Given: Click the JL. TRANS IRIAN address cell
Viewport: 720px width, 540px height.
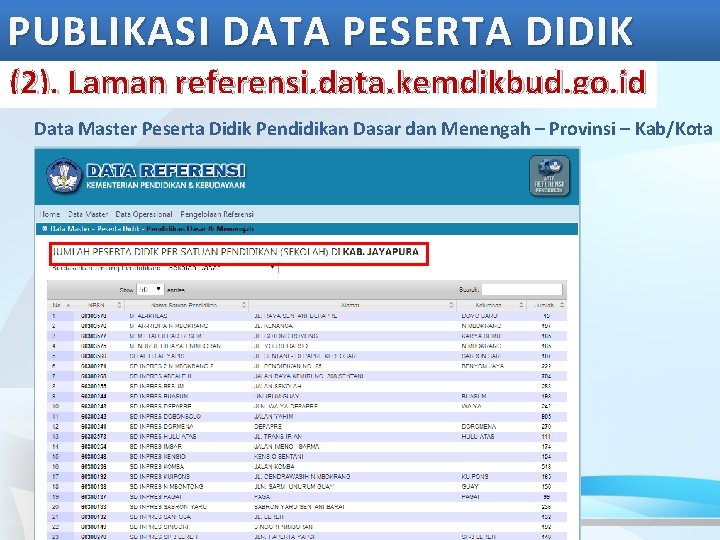Looking at the screenshot, I should click(x=278, y=437).
